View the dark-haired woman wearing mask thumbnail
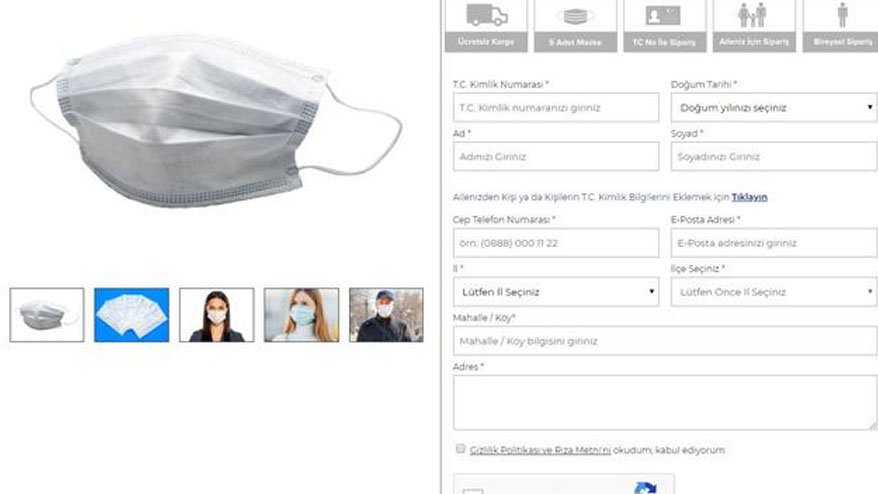878x494 pixels. (217, 315)
